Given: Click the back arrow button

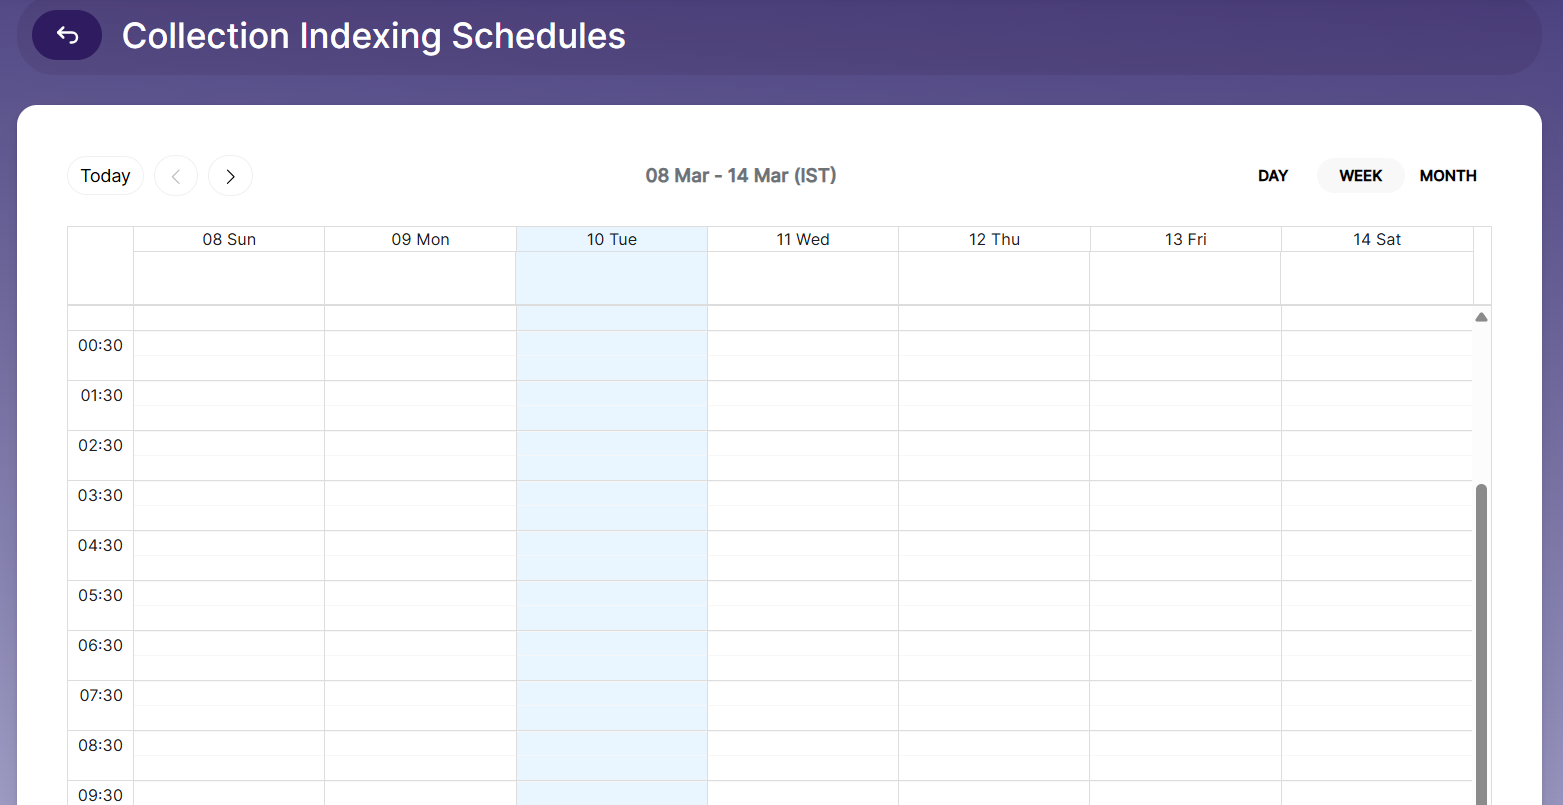Looking at the screenshot, I should click(67, 36).
